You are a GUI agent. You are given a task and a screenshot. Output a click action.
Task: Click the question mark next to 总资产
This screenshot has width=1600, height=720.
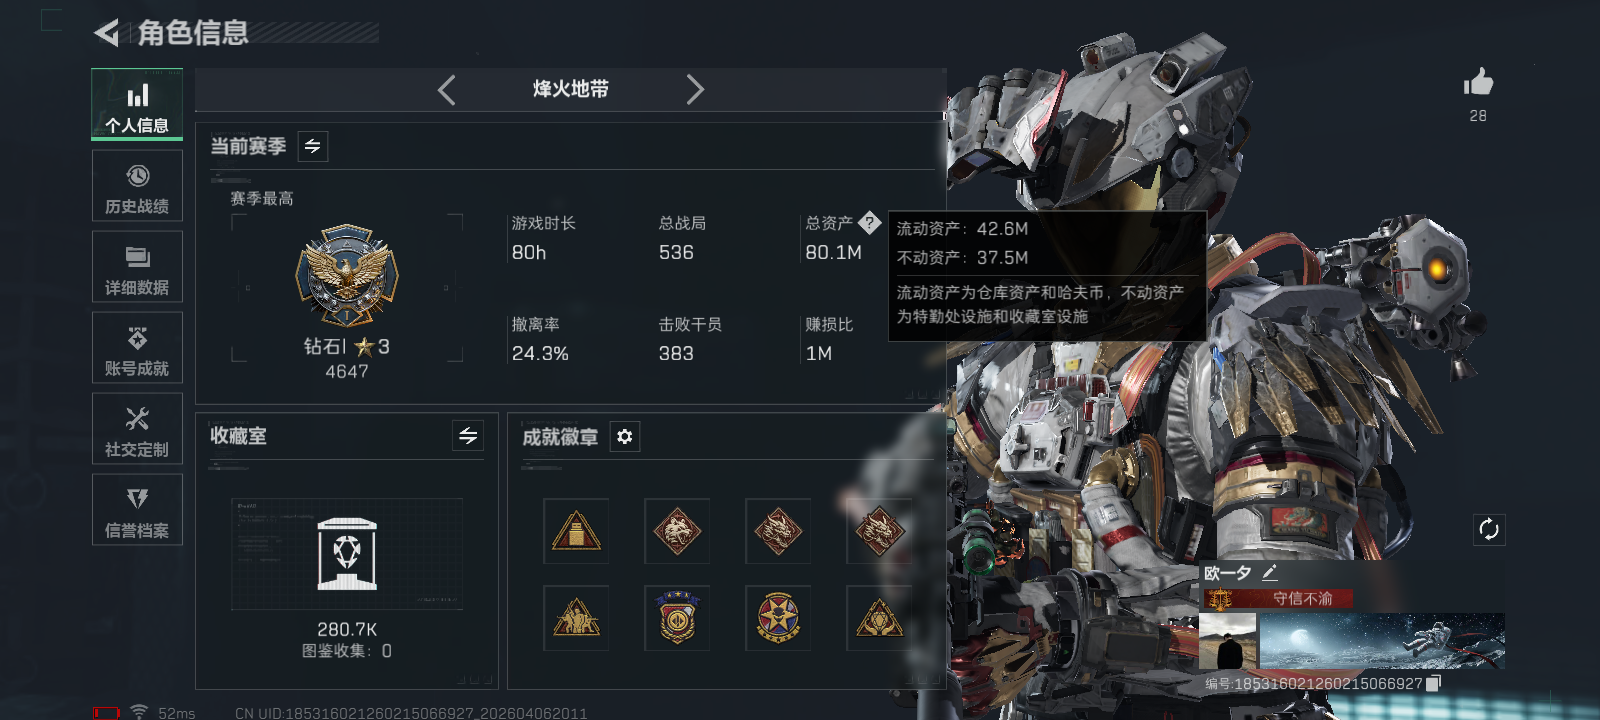tap(869, 223)
